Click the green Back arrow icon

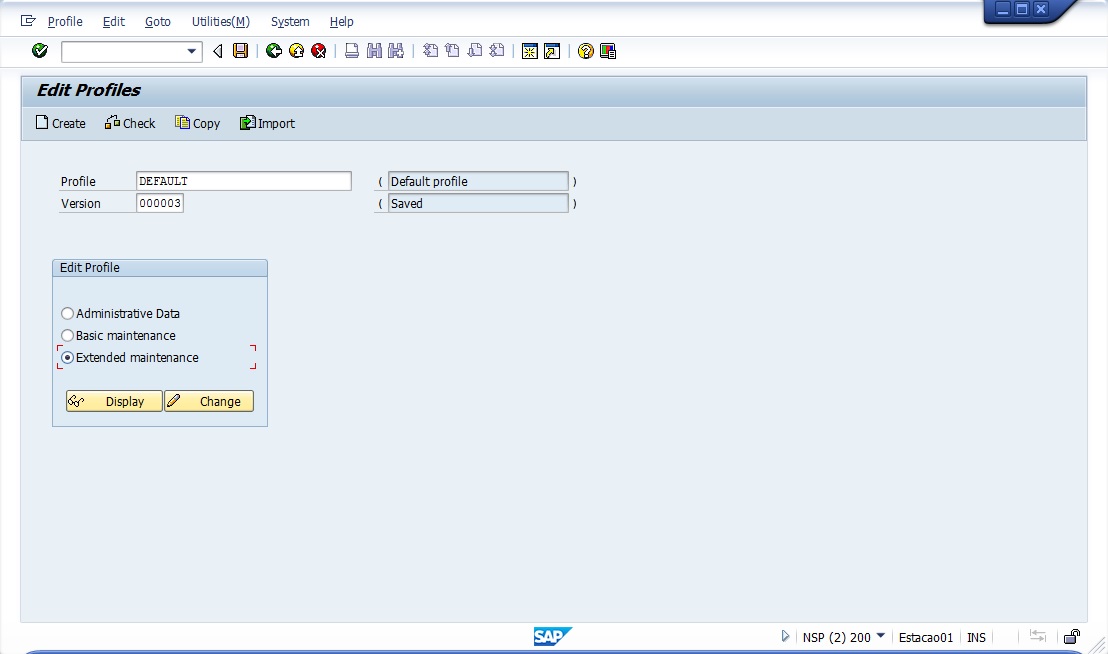click(x=274, y=51)
